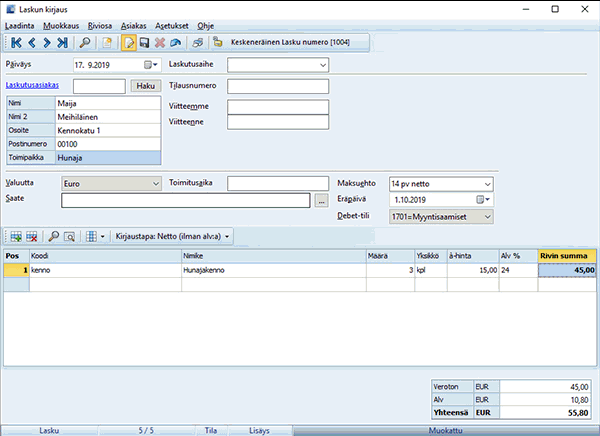Save the invoice with the floppy disk icon
The height and width of the screenshot is (436, 600).
(144, 43)
